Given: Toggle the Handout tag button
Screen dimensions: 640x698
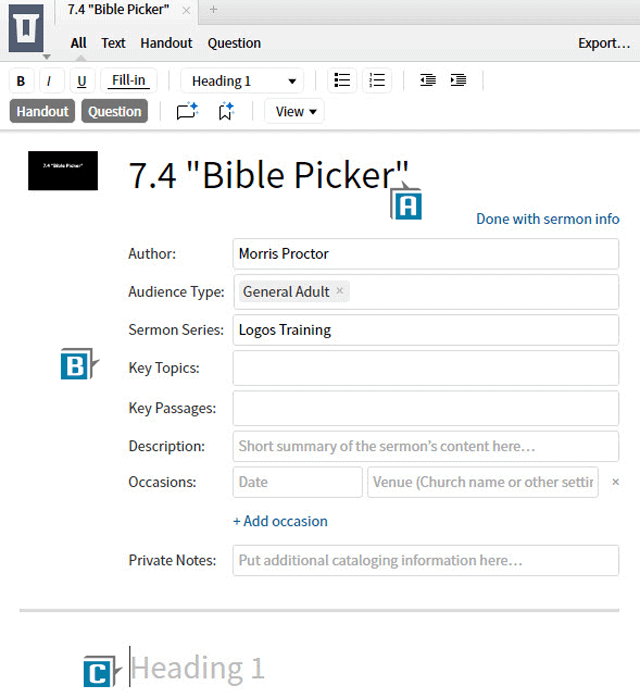Looking at the screenshot, I should 42,111.
